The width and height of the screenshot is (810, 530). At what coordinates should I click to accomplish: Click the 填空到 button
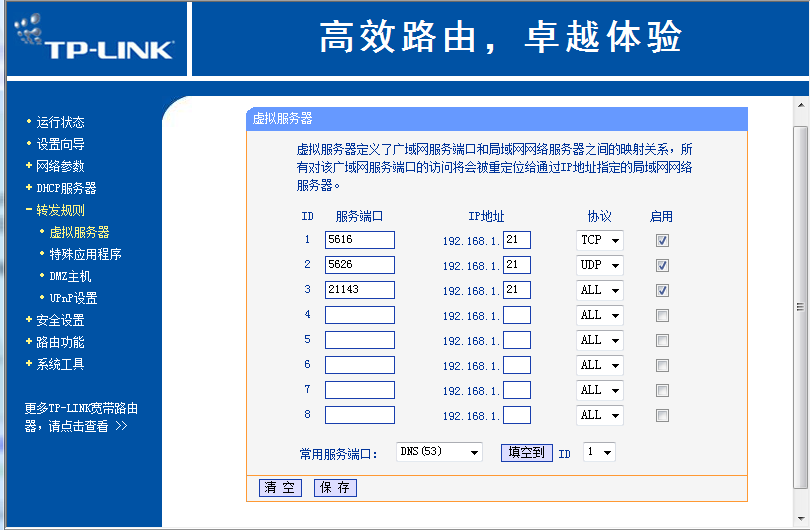tap(526, 453)
